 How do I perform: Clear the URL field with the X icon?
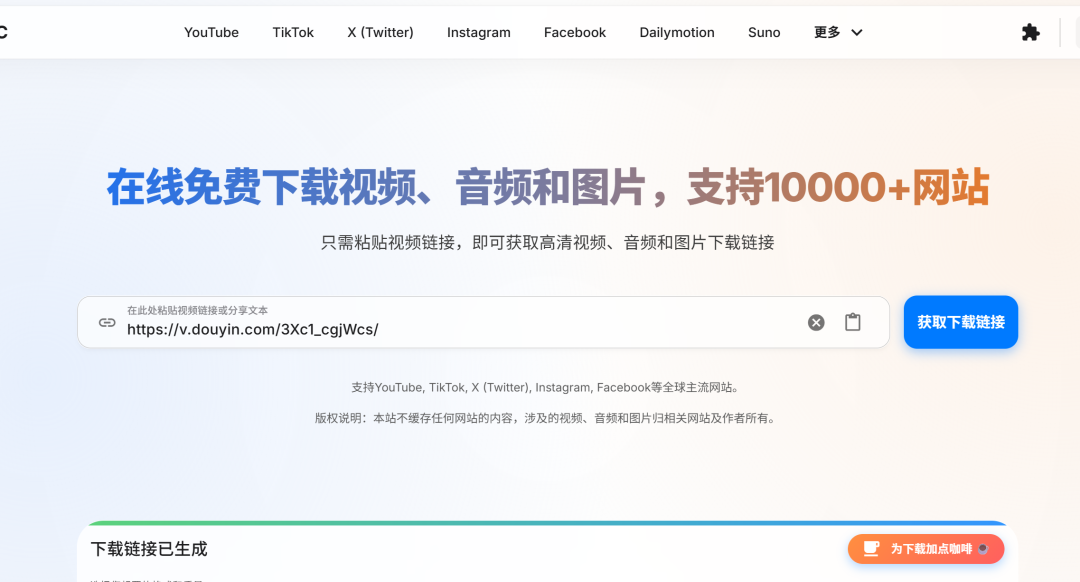coord(816,322)
